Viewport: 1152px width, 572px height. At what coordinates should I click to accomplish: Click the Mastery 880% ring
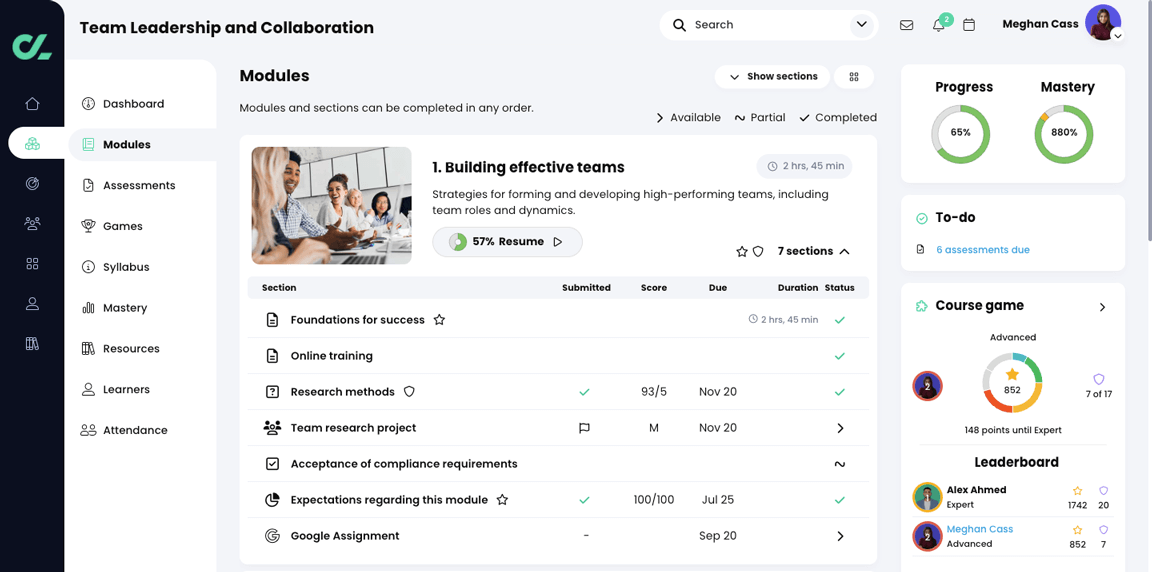click(x=1064, y=133)
